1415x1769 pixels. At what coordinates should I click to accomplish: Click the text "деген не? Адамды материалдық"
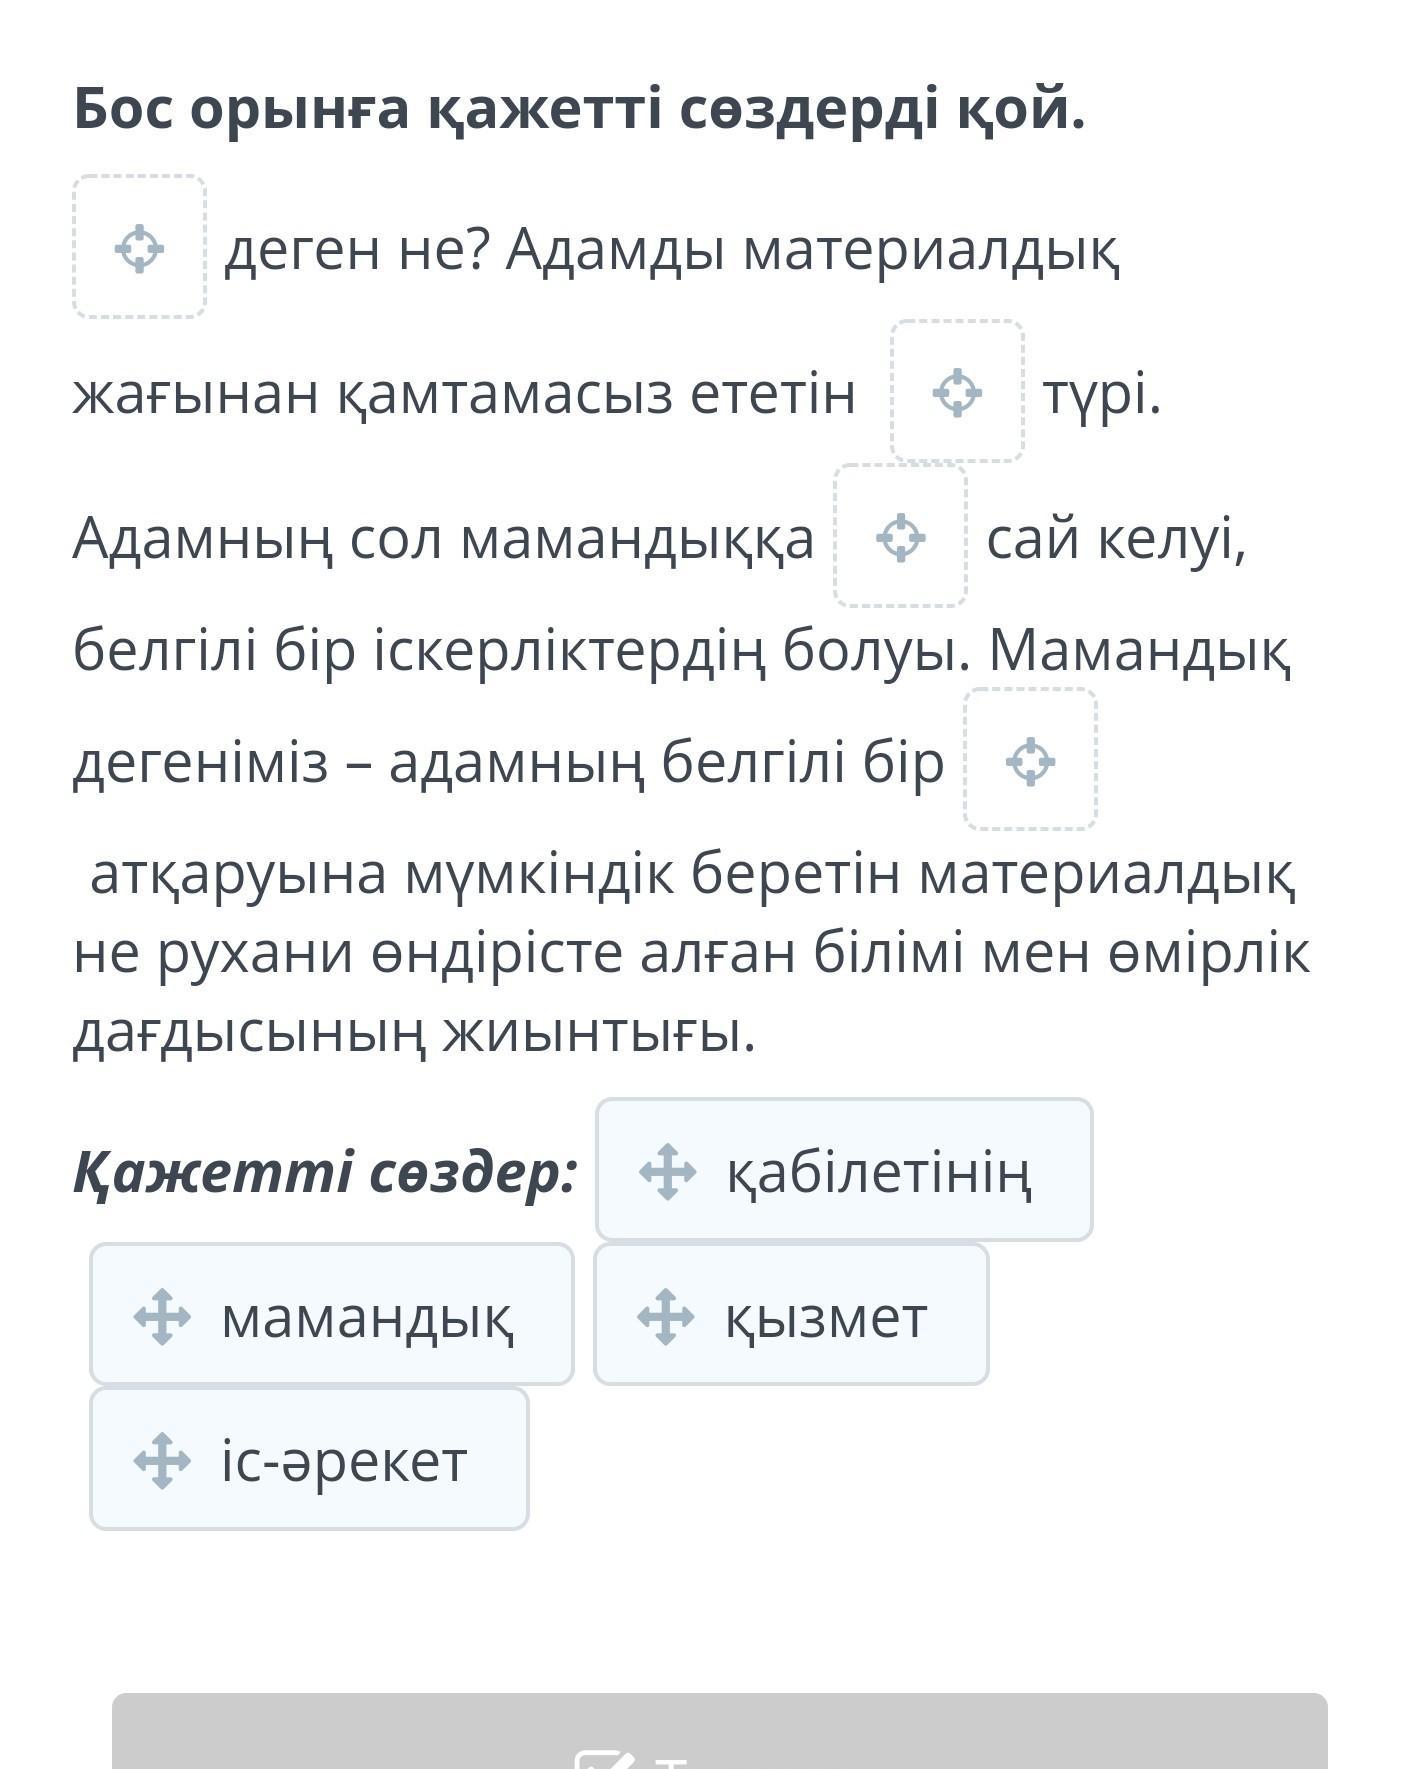672,250
